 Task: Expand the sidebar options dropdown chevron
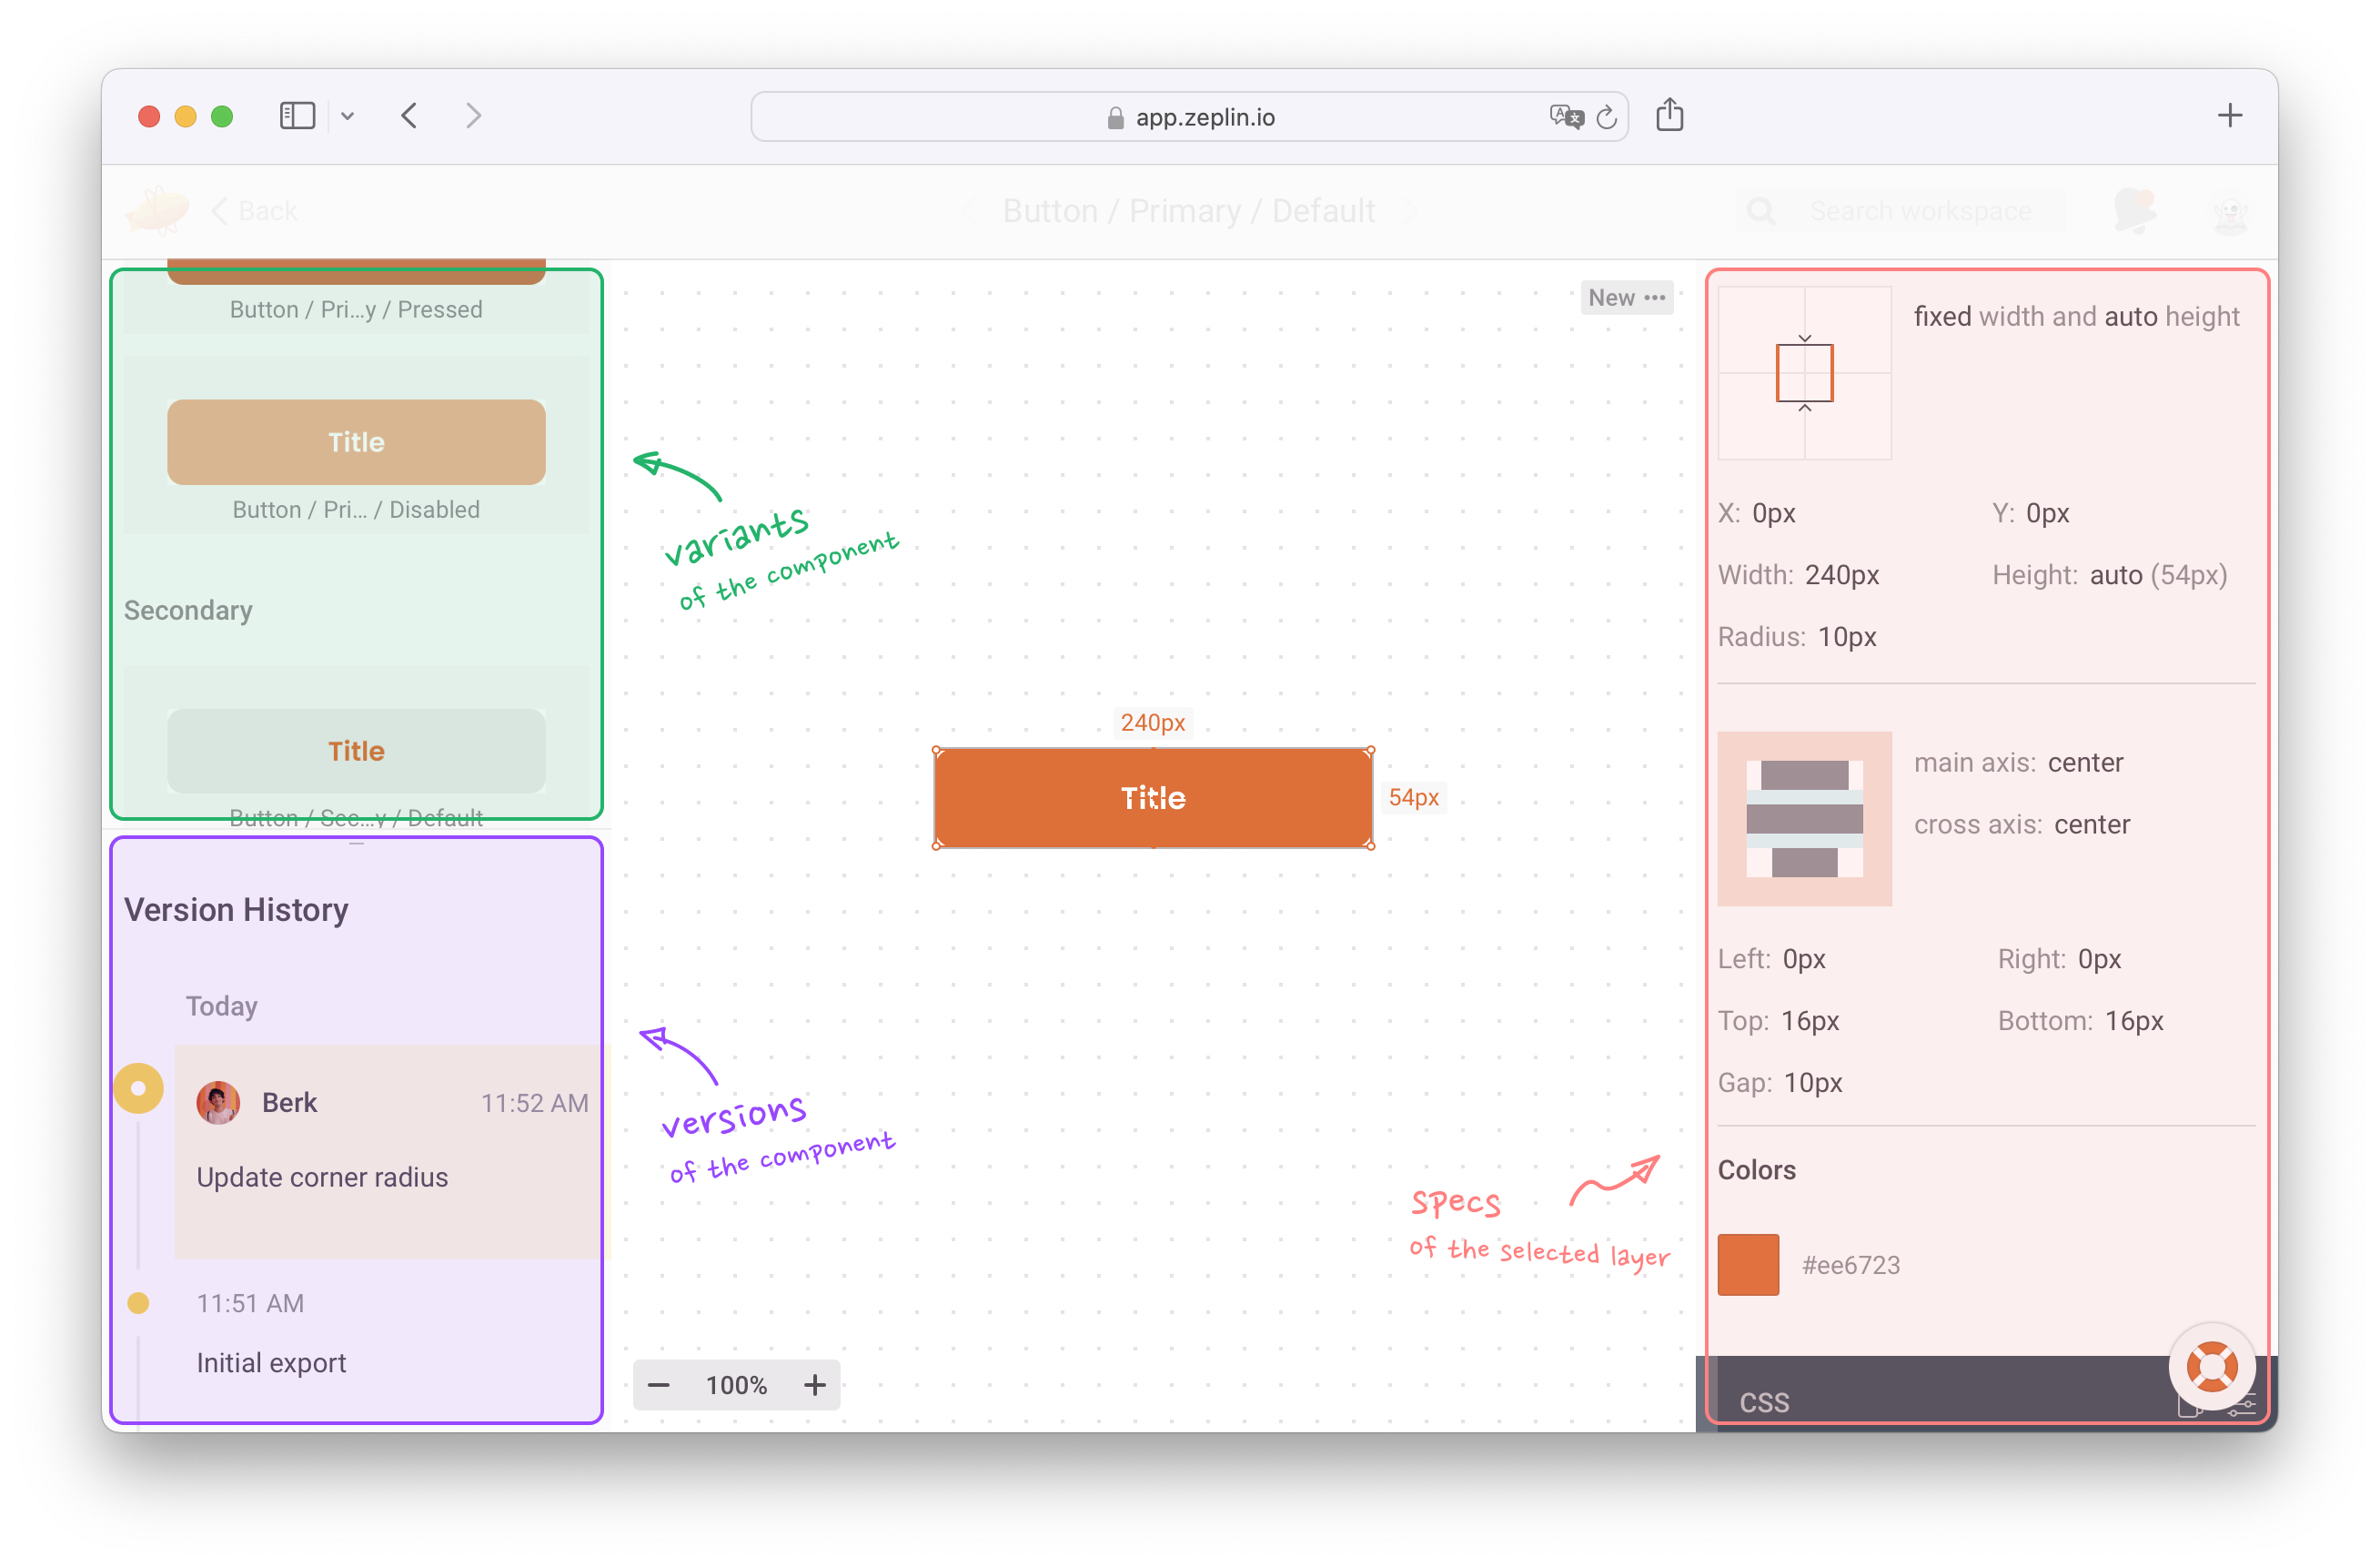click(x=347, y=116)
